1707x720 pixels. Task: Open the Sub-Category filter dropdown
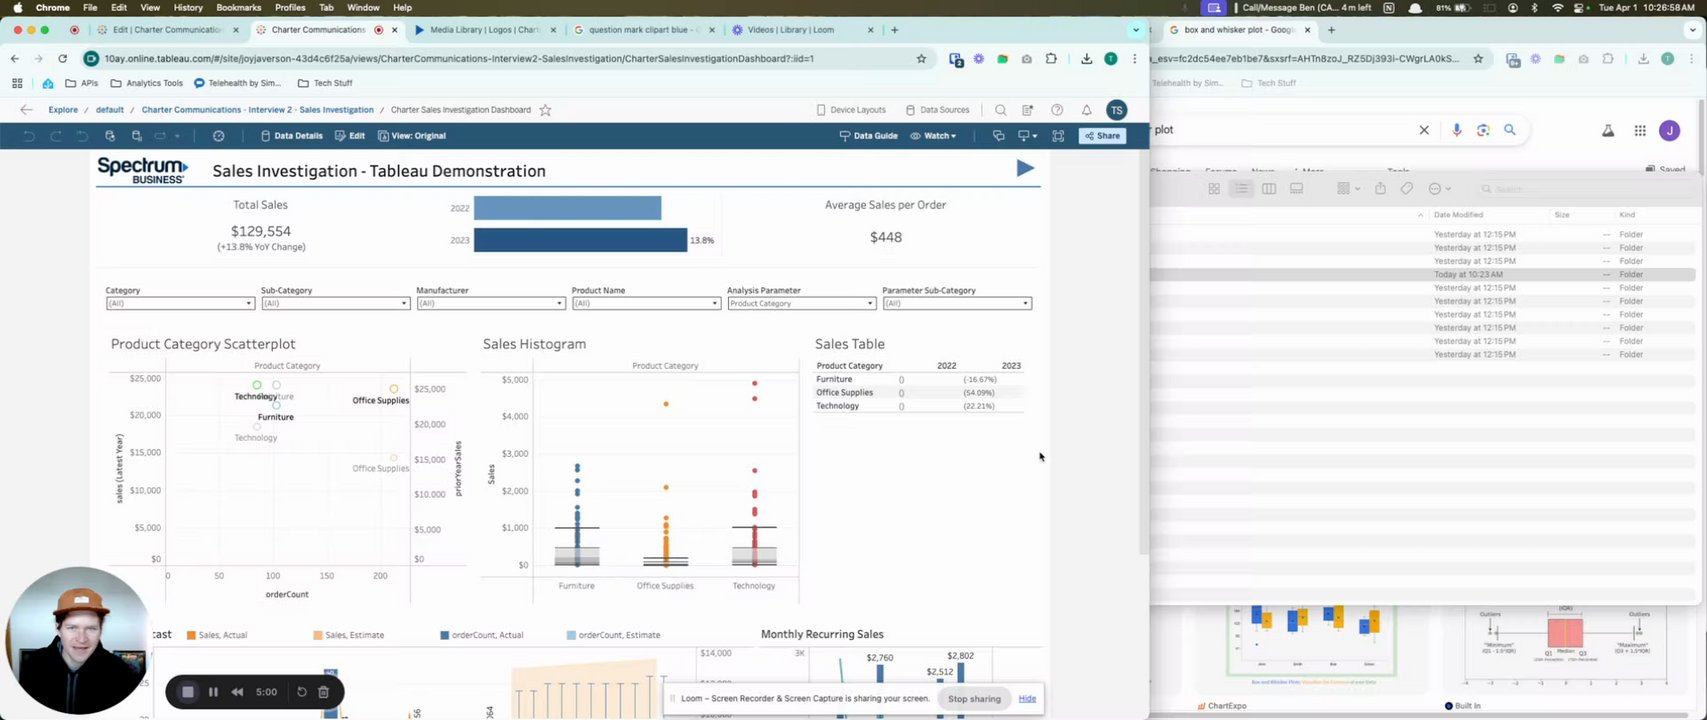point(335,303)
